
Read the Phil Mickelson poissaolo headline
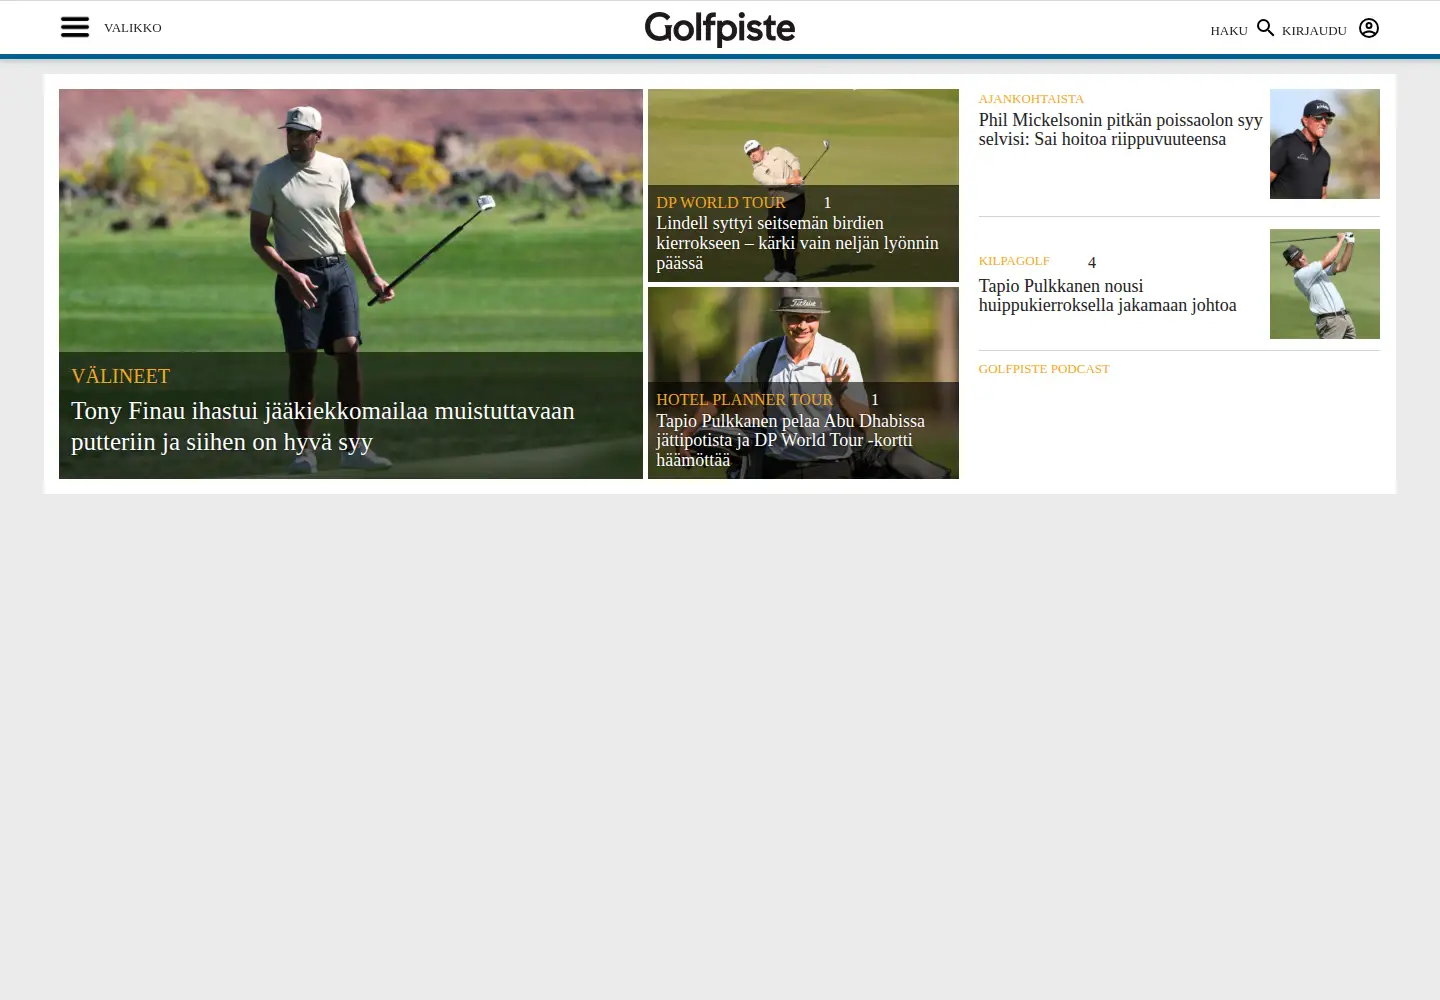(x=1120, y=130)
